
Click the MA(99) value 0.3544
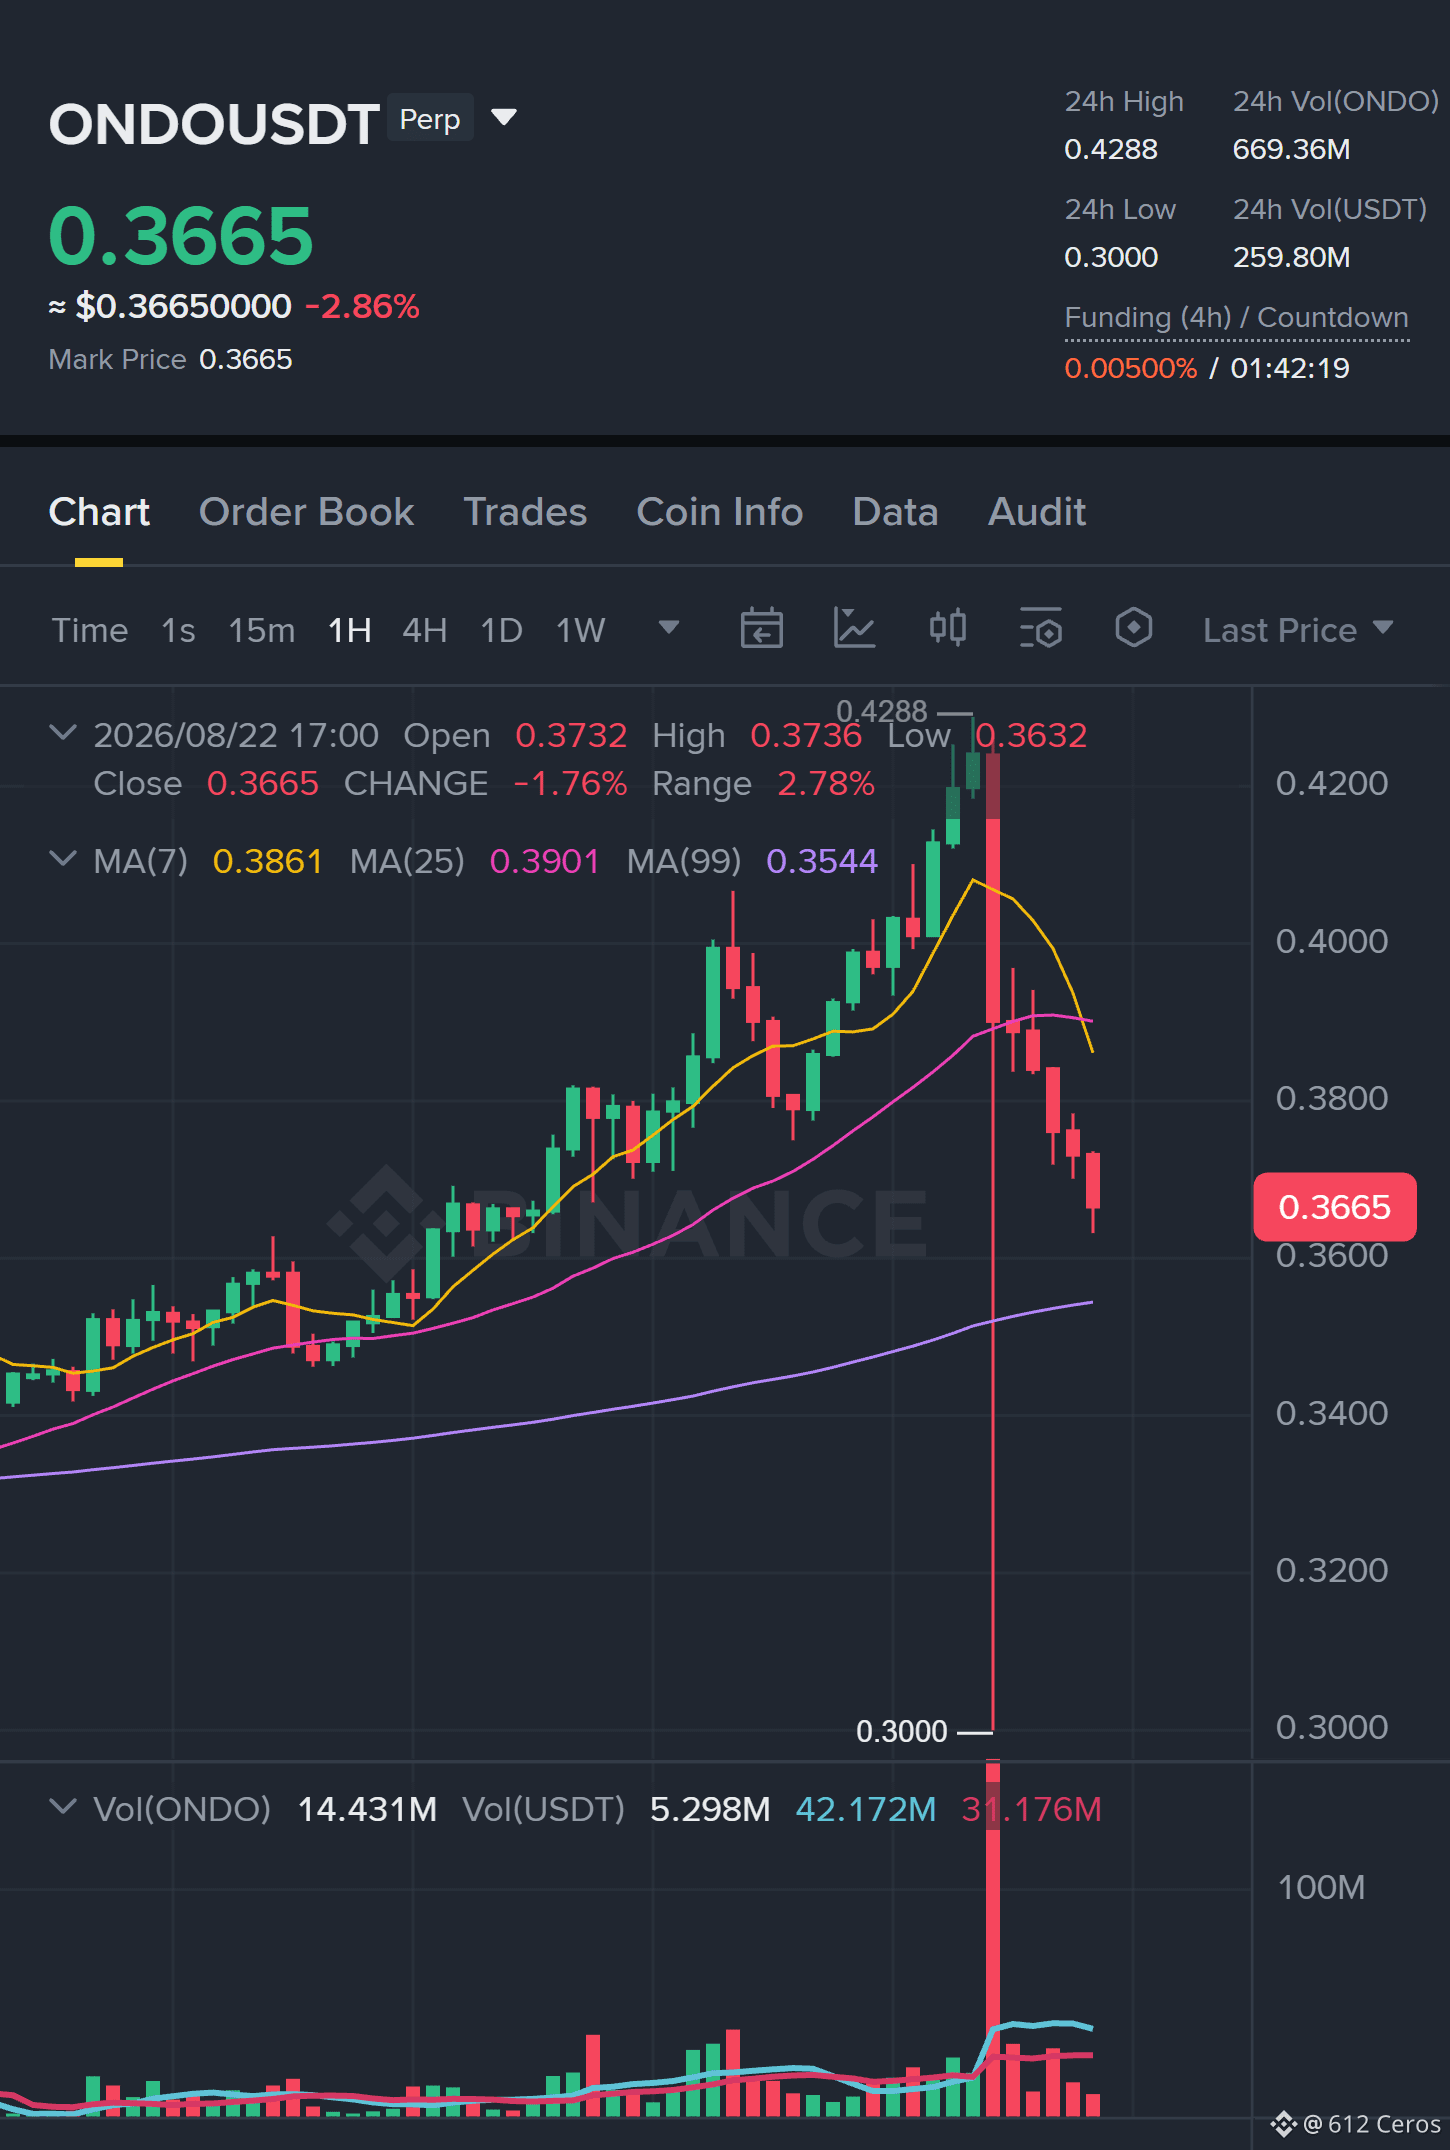tap(822, 861)
